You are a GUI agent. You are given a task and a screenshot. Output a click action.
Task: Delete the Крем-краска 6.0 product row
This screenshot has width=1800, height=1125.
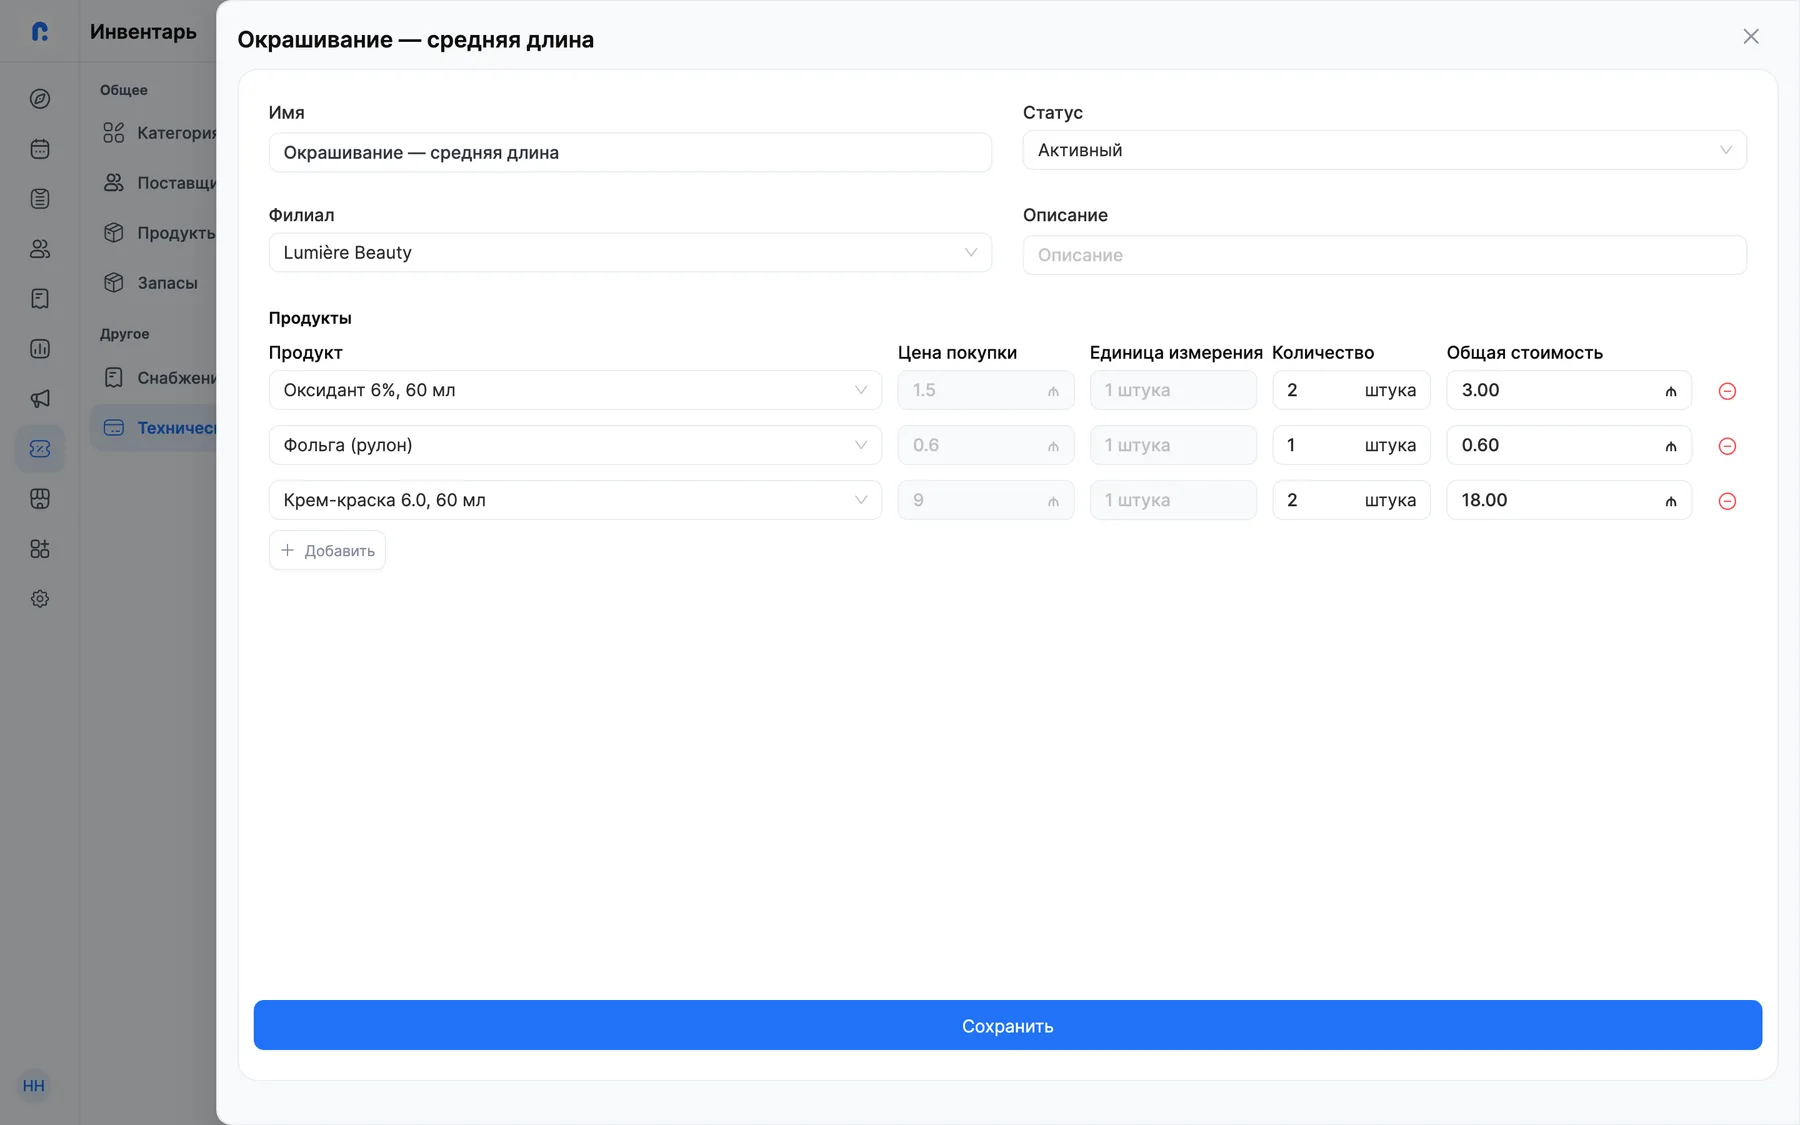pos(1727,501)
